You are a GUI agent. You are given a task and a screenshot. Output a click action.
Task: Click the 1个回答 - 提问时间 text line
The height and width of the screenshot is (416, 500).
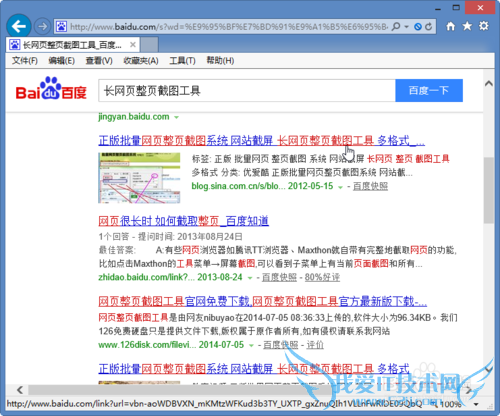[x=170, y=236]
